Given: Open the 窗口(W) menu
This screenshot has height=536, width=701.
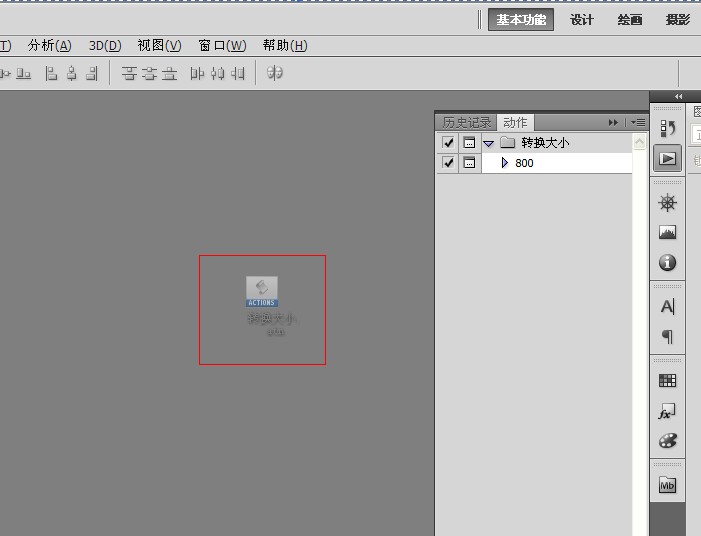Looking at the screenshot, I should coord(222,45).
